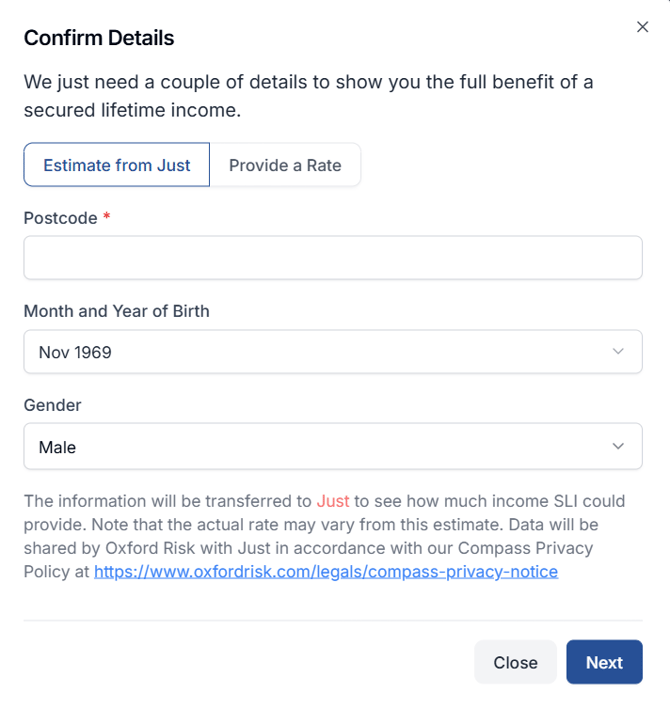
Task: Switch to the Provide a Rate tab
Action: 285,165
